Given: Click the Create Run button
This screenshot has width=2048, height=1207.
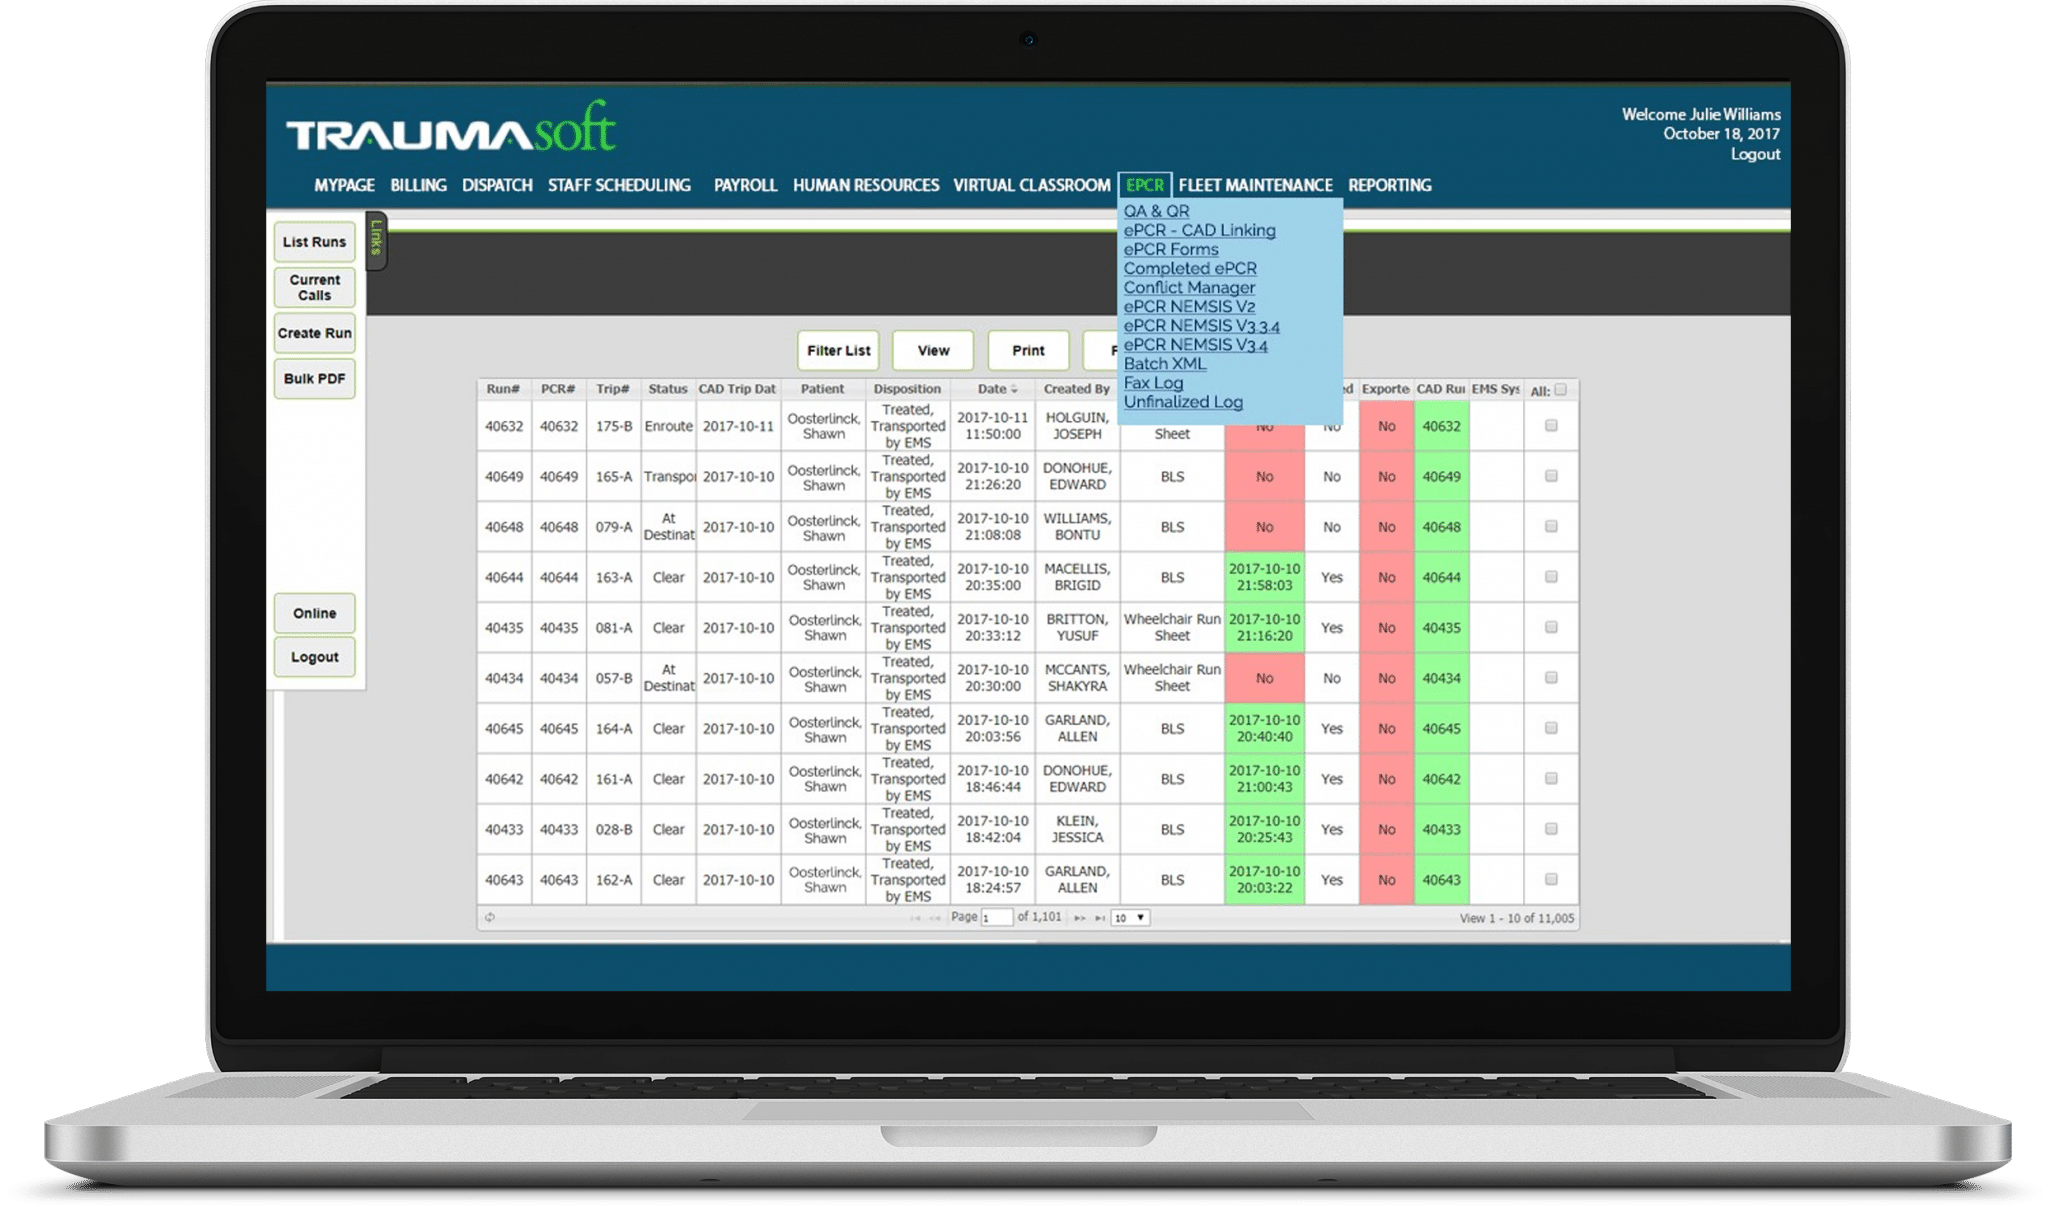Looking at the screenshot, I should pos(314,333).
